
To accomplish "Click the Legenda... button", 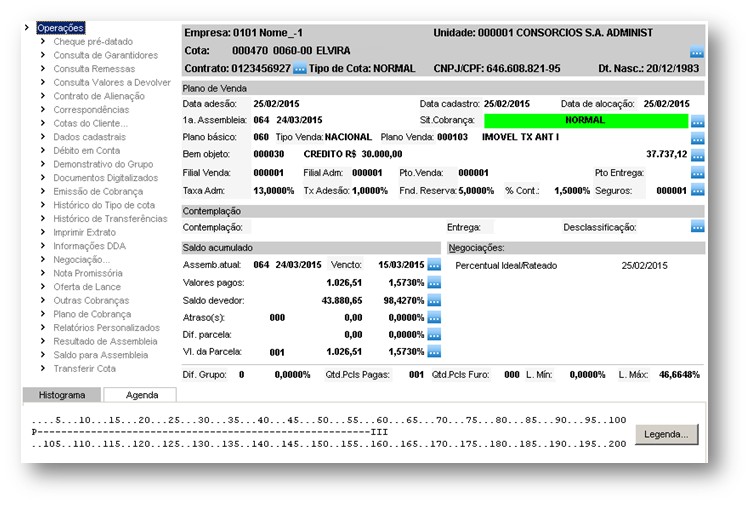I will tap(666, 435).
